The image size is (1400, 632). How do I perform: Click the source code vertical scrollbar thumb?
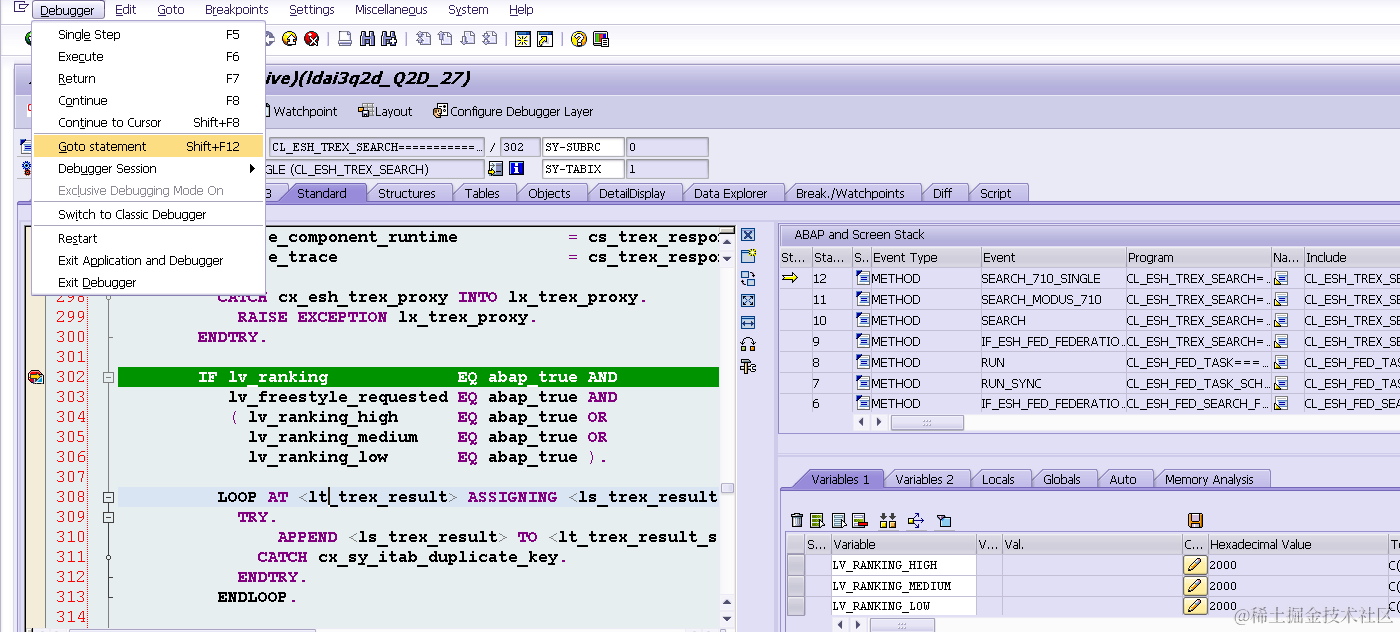(727, 488)
